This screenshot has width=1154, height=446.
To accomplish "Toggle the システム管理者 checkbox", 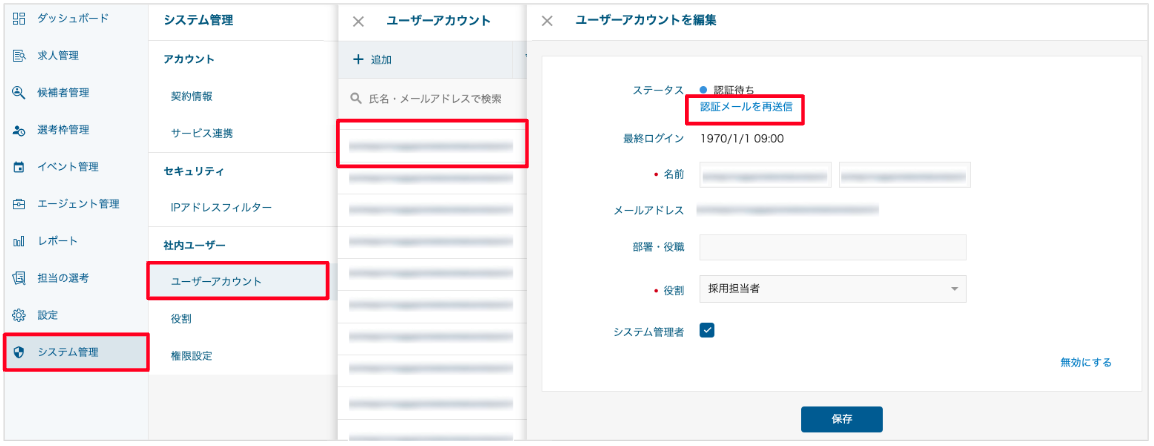I will point(707,331).
